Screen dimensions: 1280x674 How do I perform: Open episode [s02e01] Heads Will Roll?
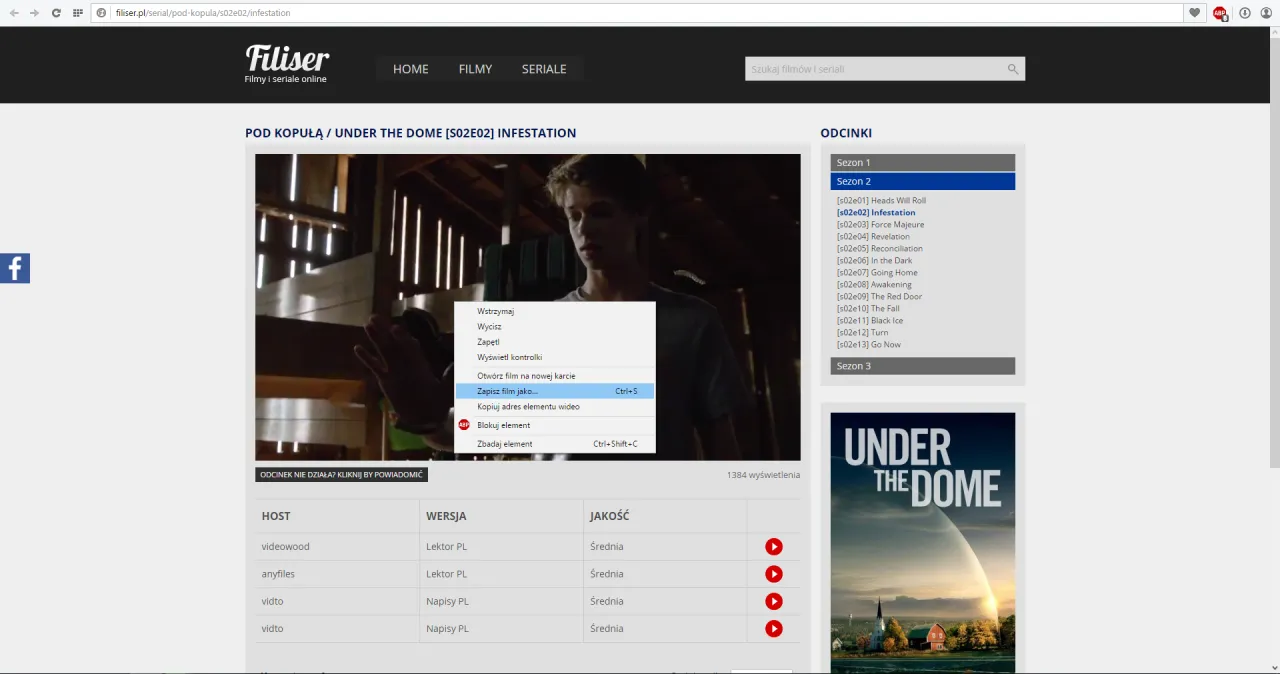tap(881, 201)
